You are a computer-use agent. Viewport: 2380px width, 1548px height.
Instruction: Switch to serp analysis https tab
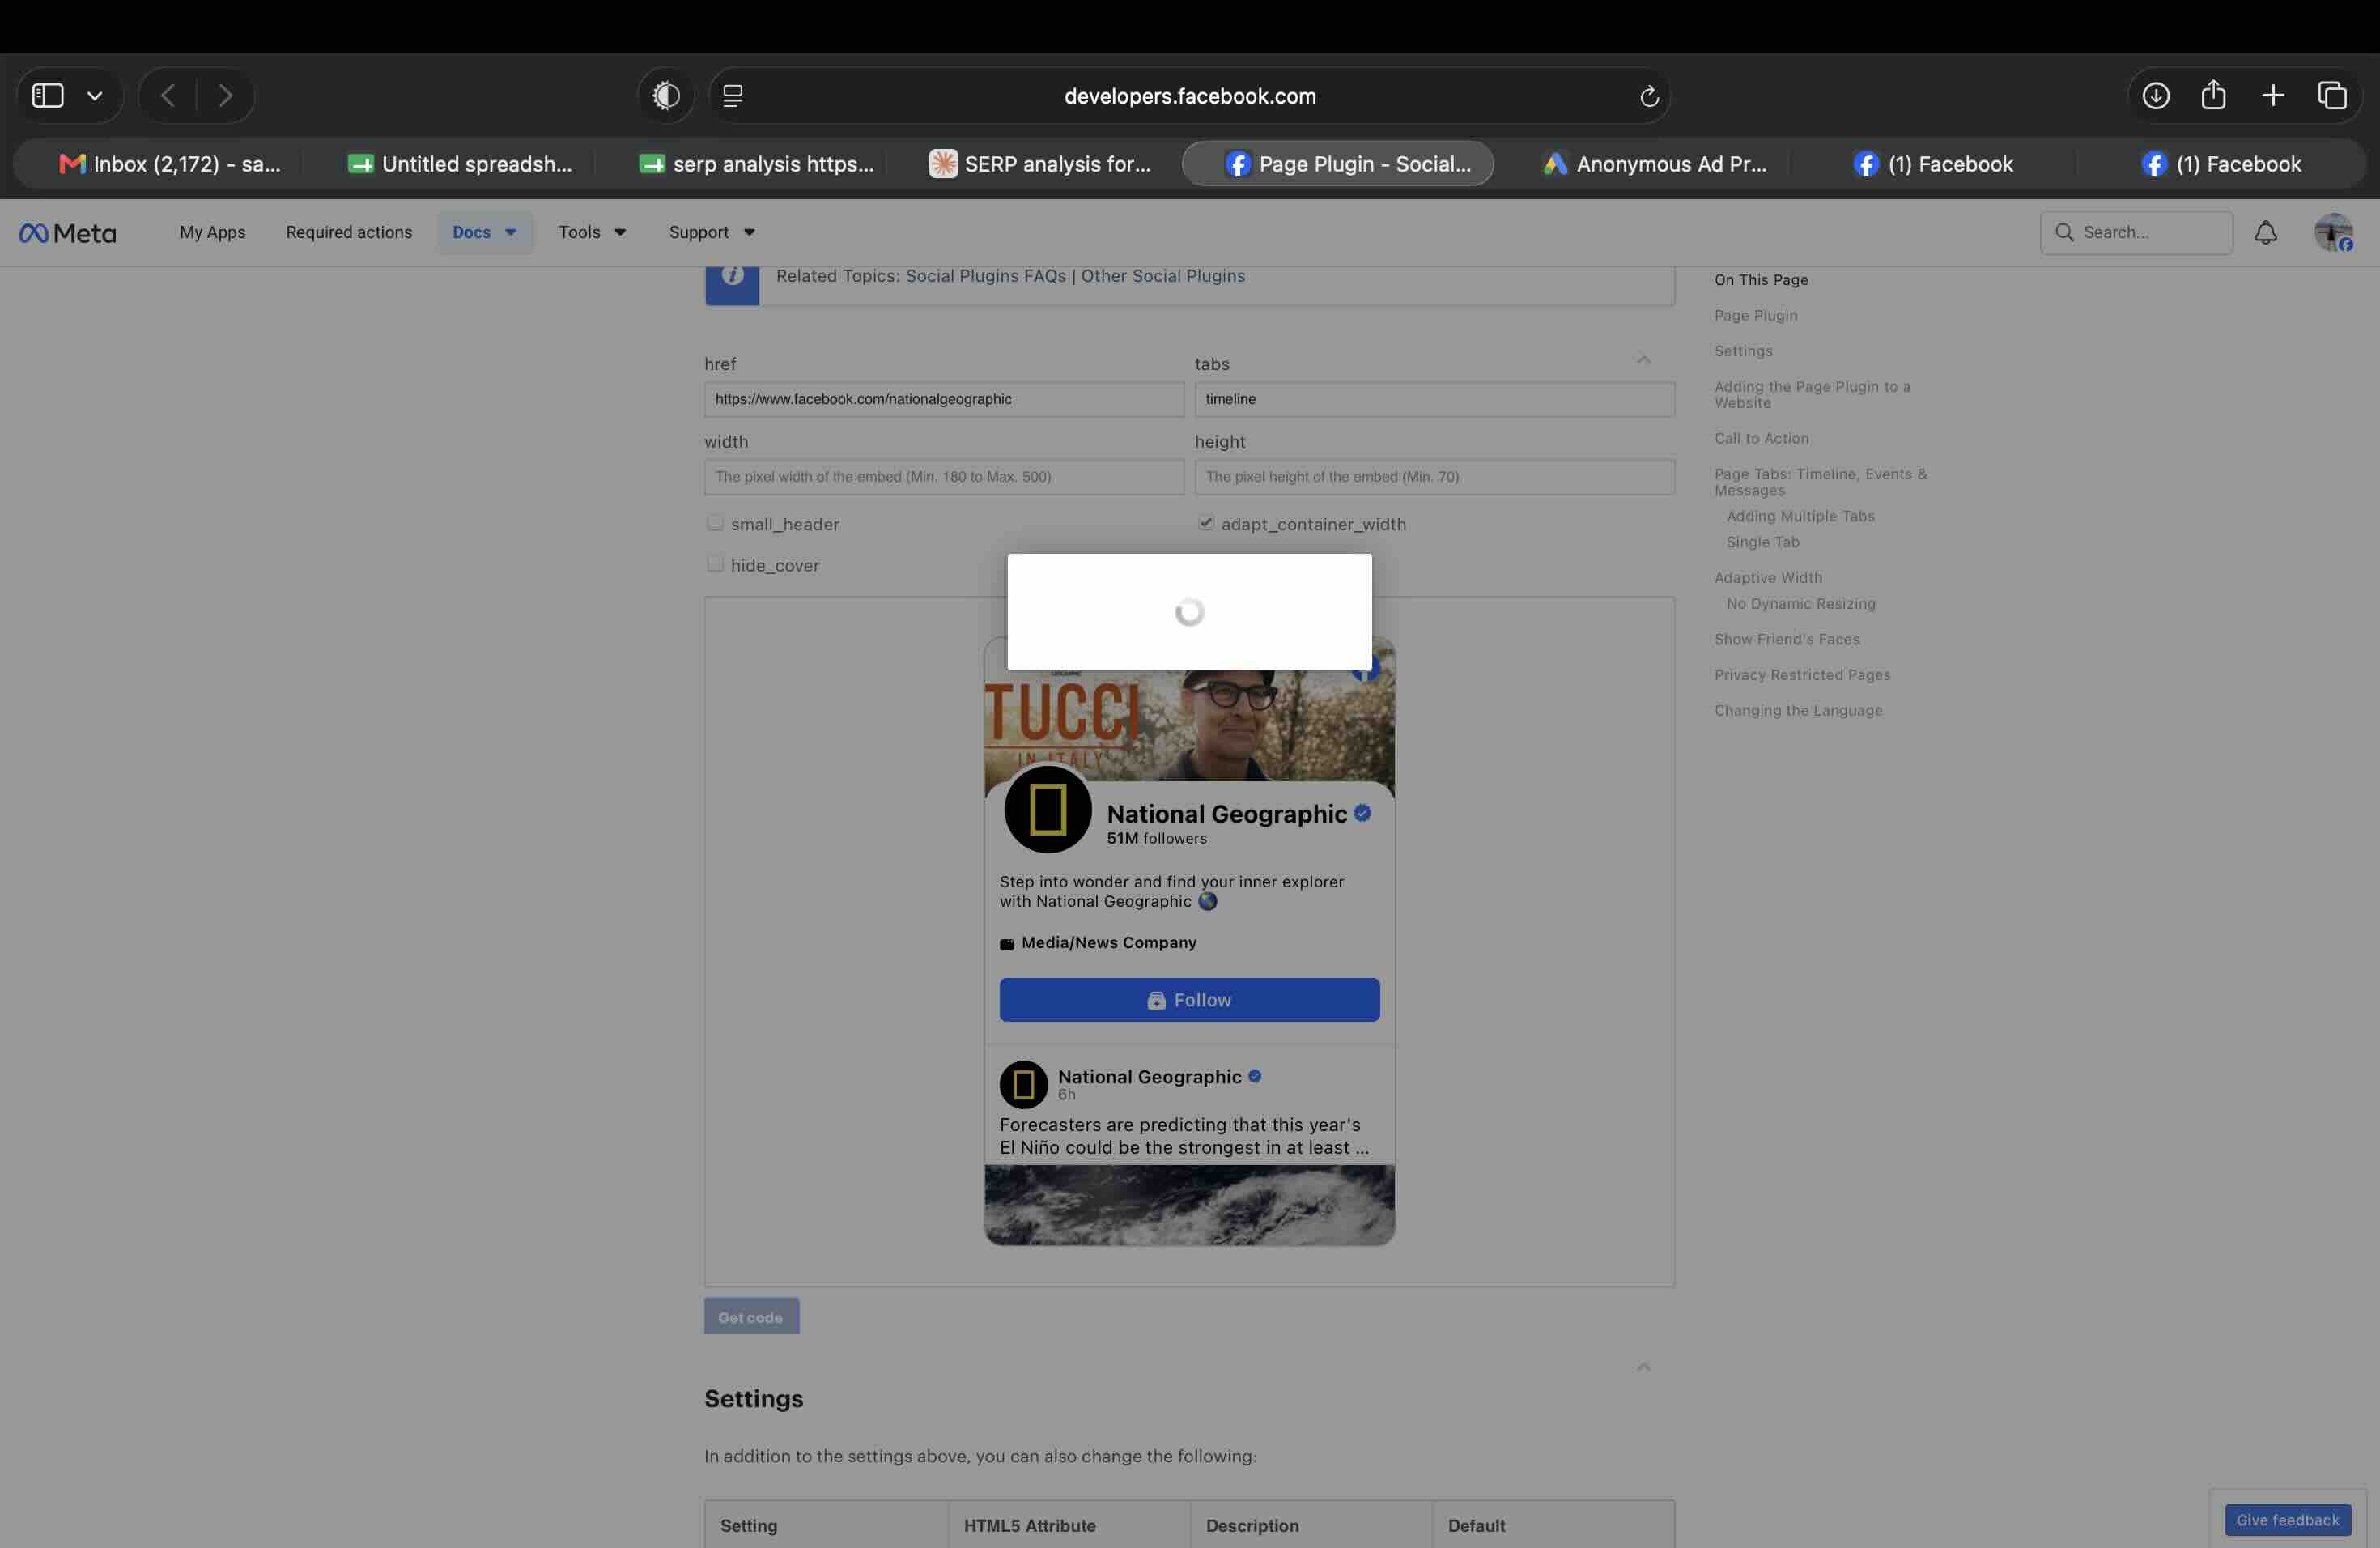(x=757, y=164)
